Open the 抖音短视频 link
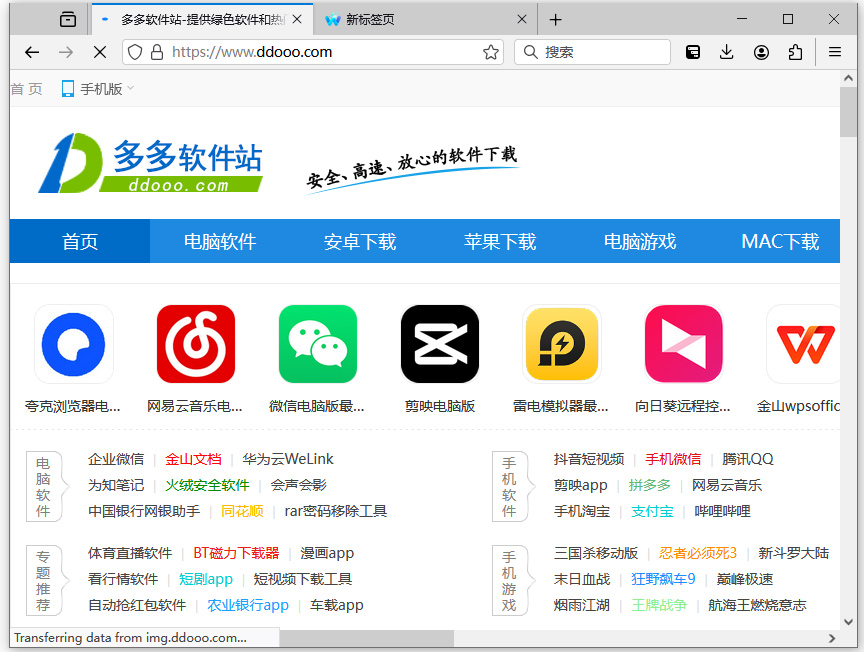 tap(589, 459)
